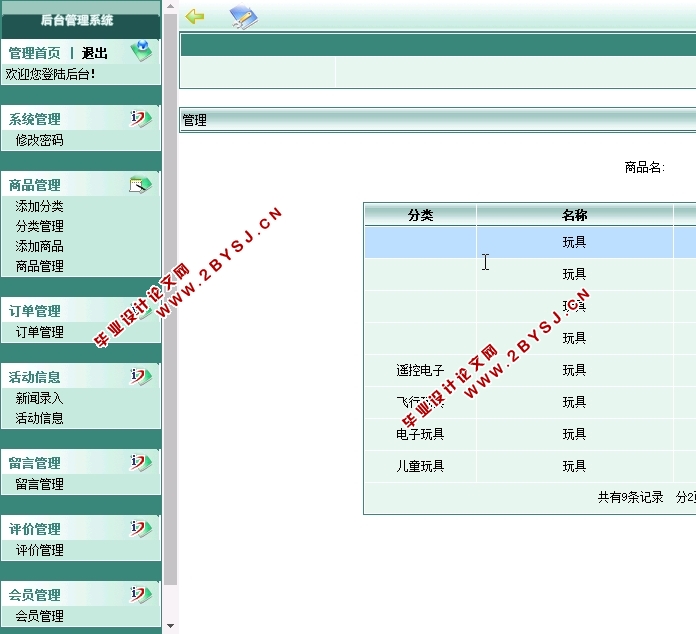Viewport: 696px width, 634px height.
Task: Open 订单管理 sub-item in the sidebar
Action: pos(40,332)
